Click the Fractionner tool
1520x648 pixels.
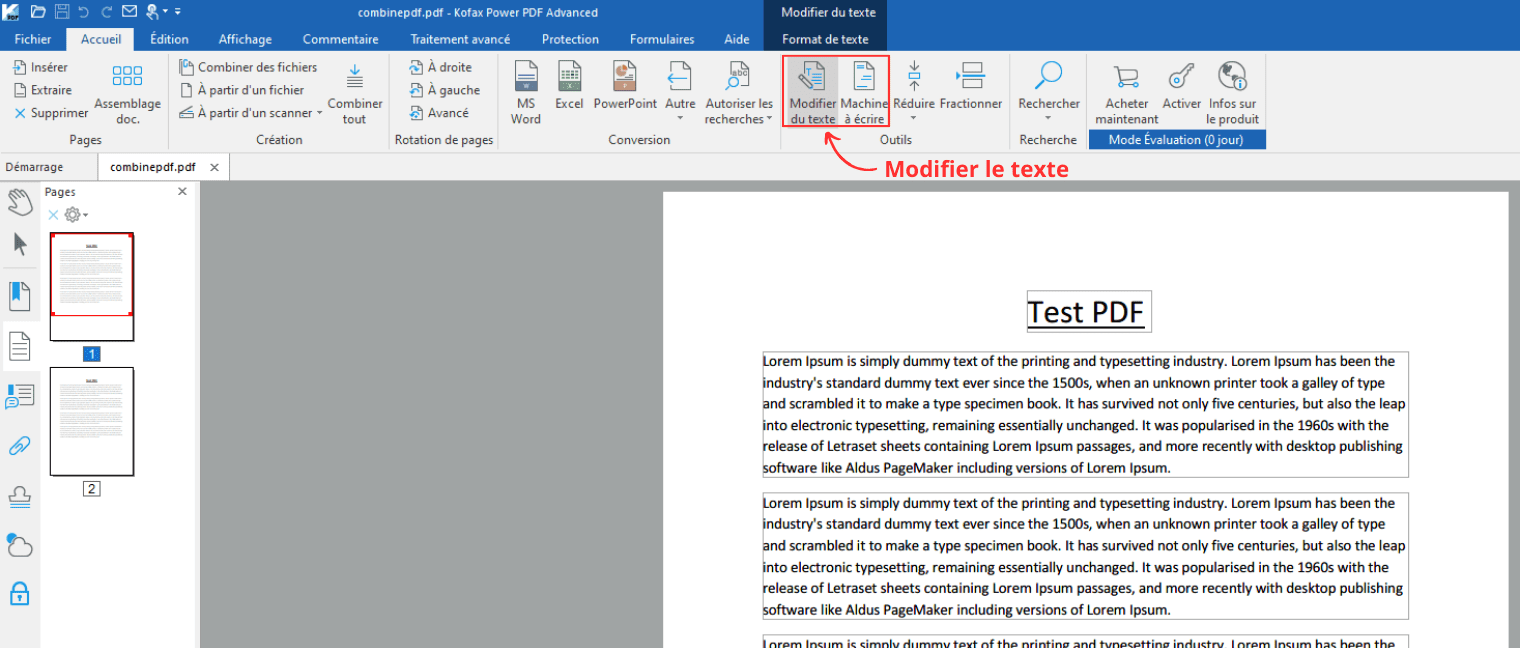(x=971, y=87)
